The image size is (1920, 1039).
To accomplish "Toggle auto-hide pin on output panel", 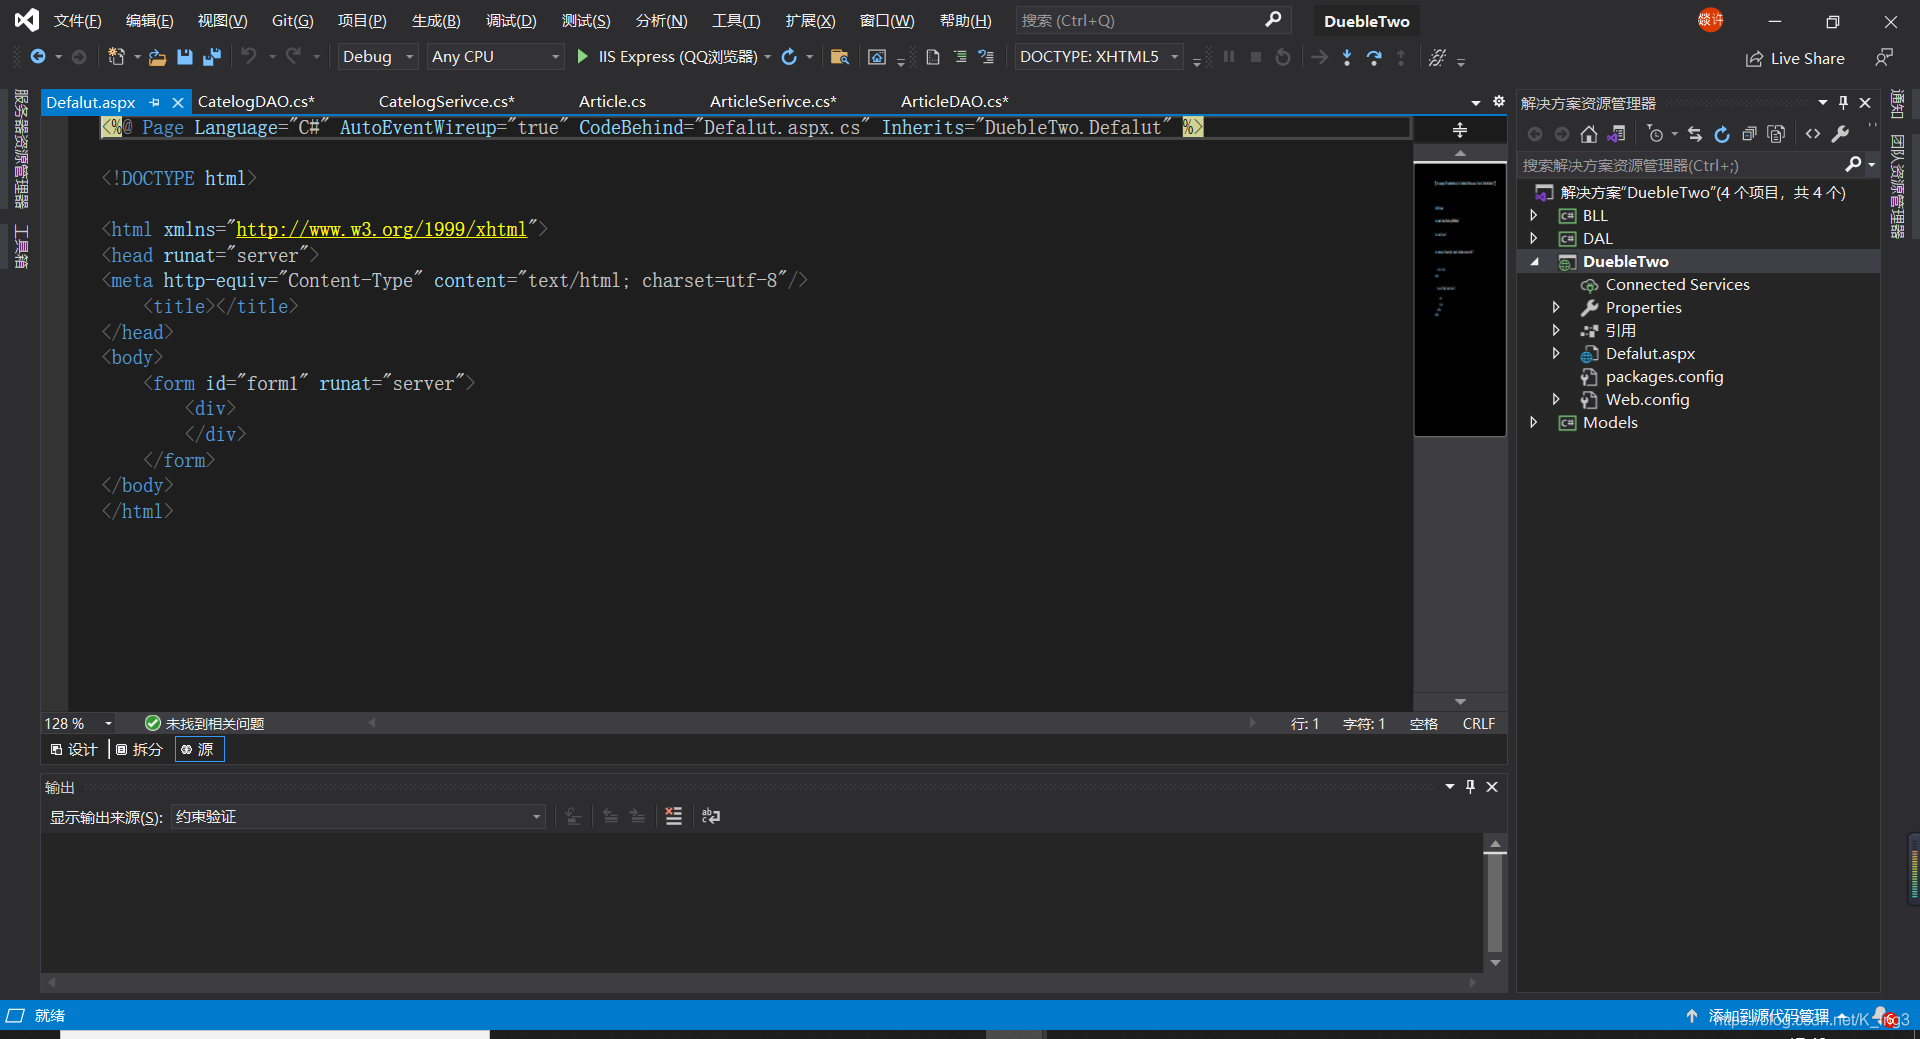I will pyautogui.click(x=1470, y=786).
